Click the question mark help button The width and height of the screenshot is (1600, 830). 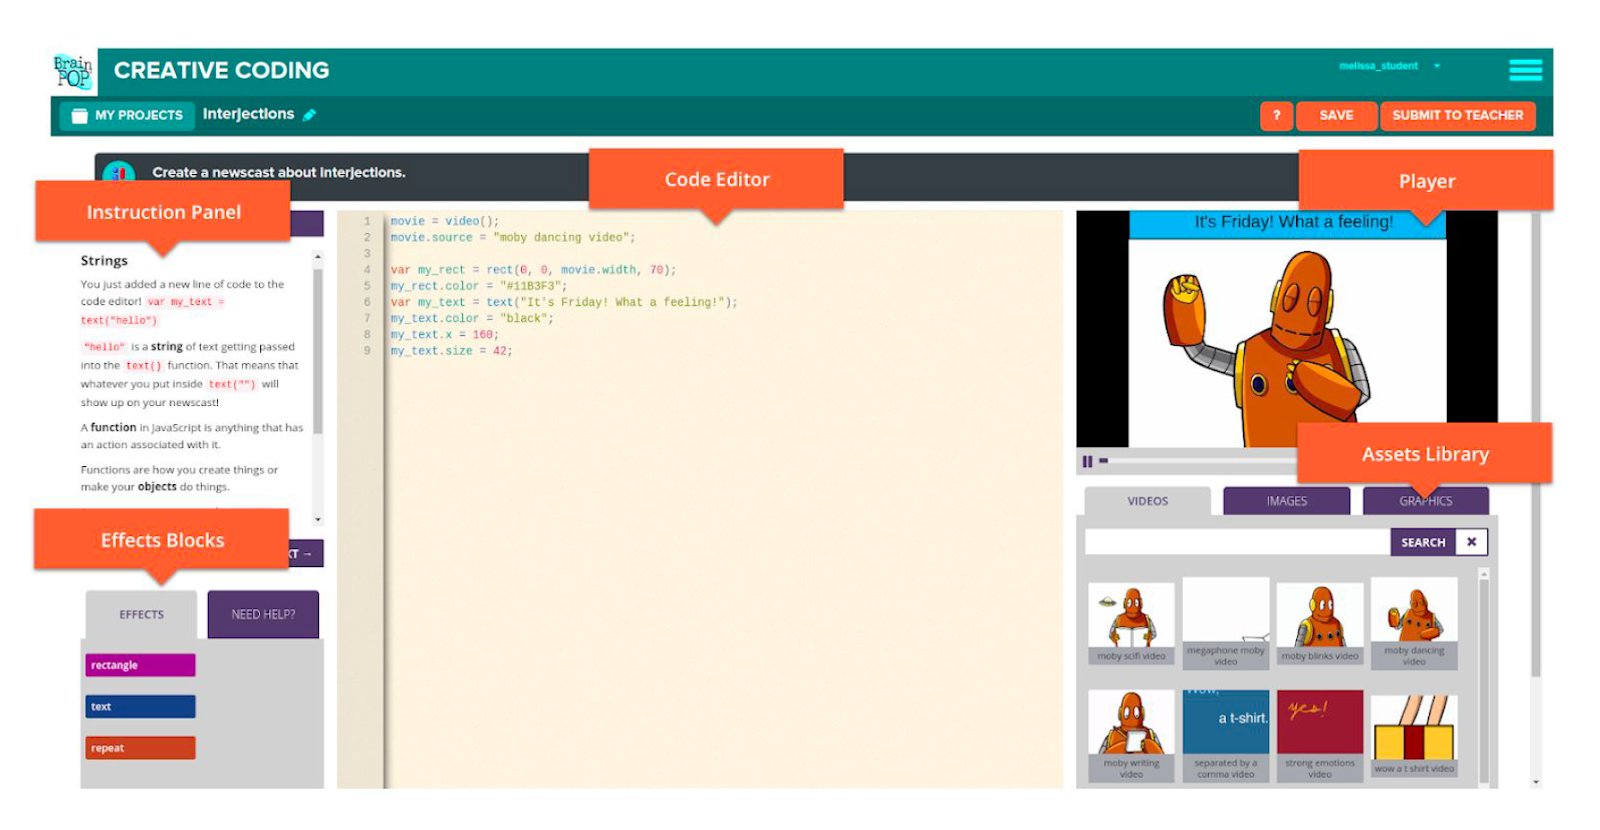coord(1276,116)
